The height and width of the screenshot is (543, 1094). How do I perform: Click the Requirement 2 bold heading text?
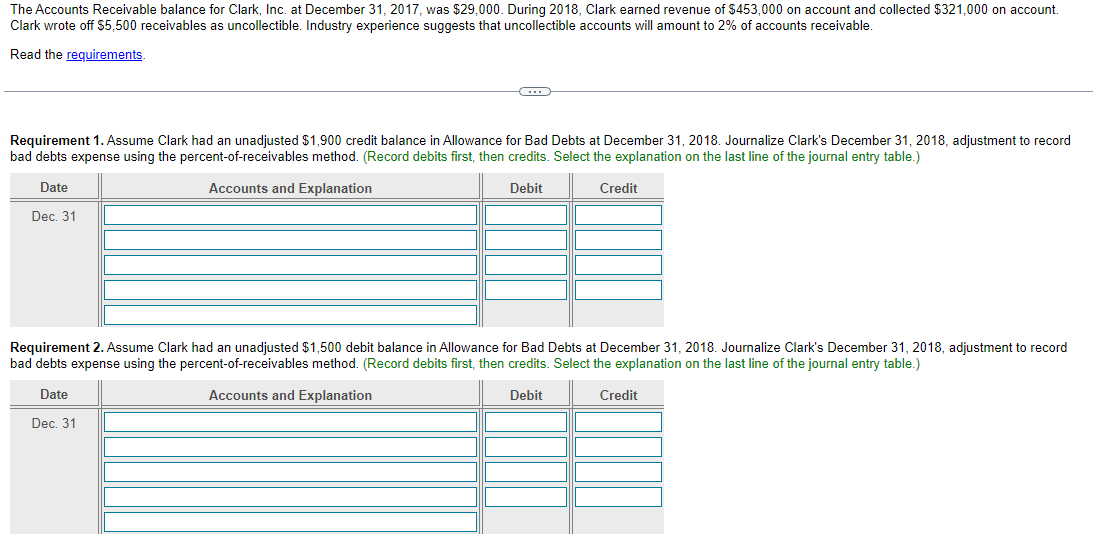pos(57,348)
